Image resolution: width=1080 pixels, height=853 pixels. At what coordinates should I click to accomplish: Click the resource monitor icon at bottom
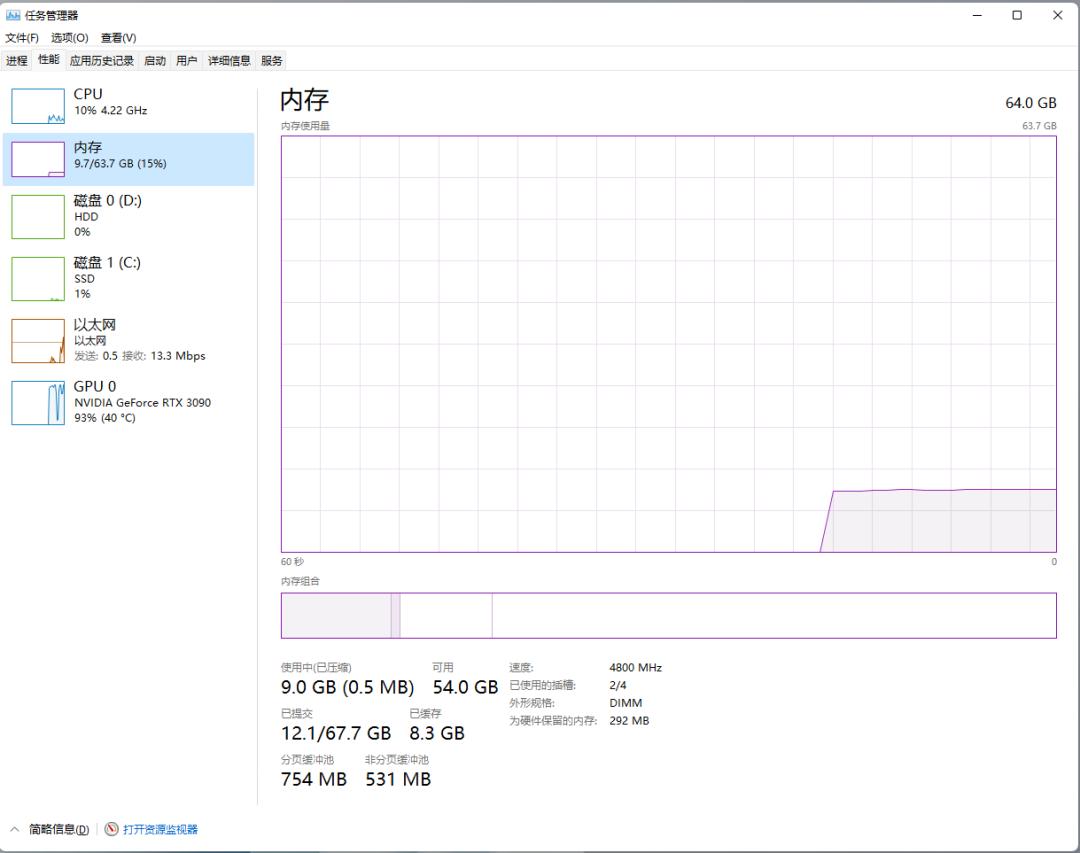coord(112,829)
